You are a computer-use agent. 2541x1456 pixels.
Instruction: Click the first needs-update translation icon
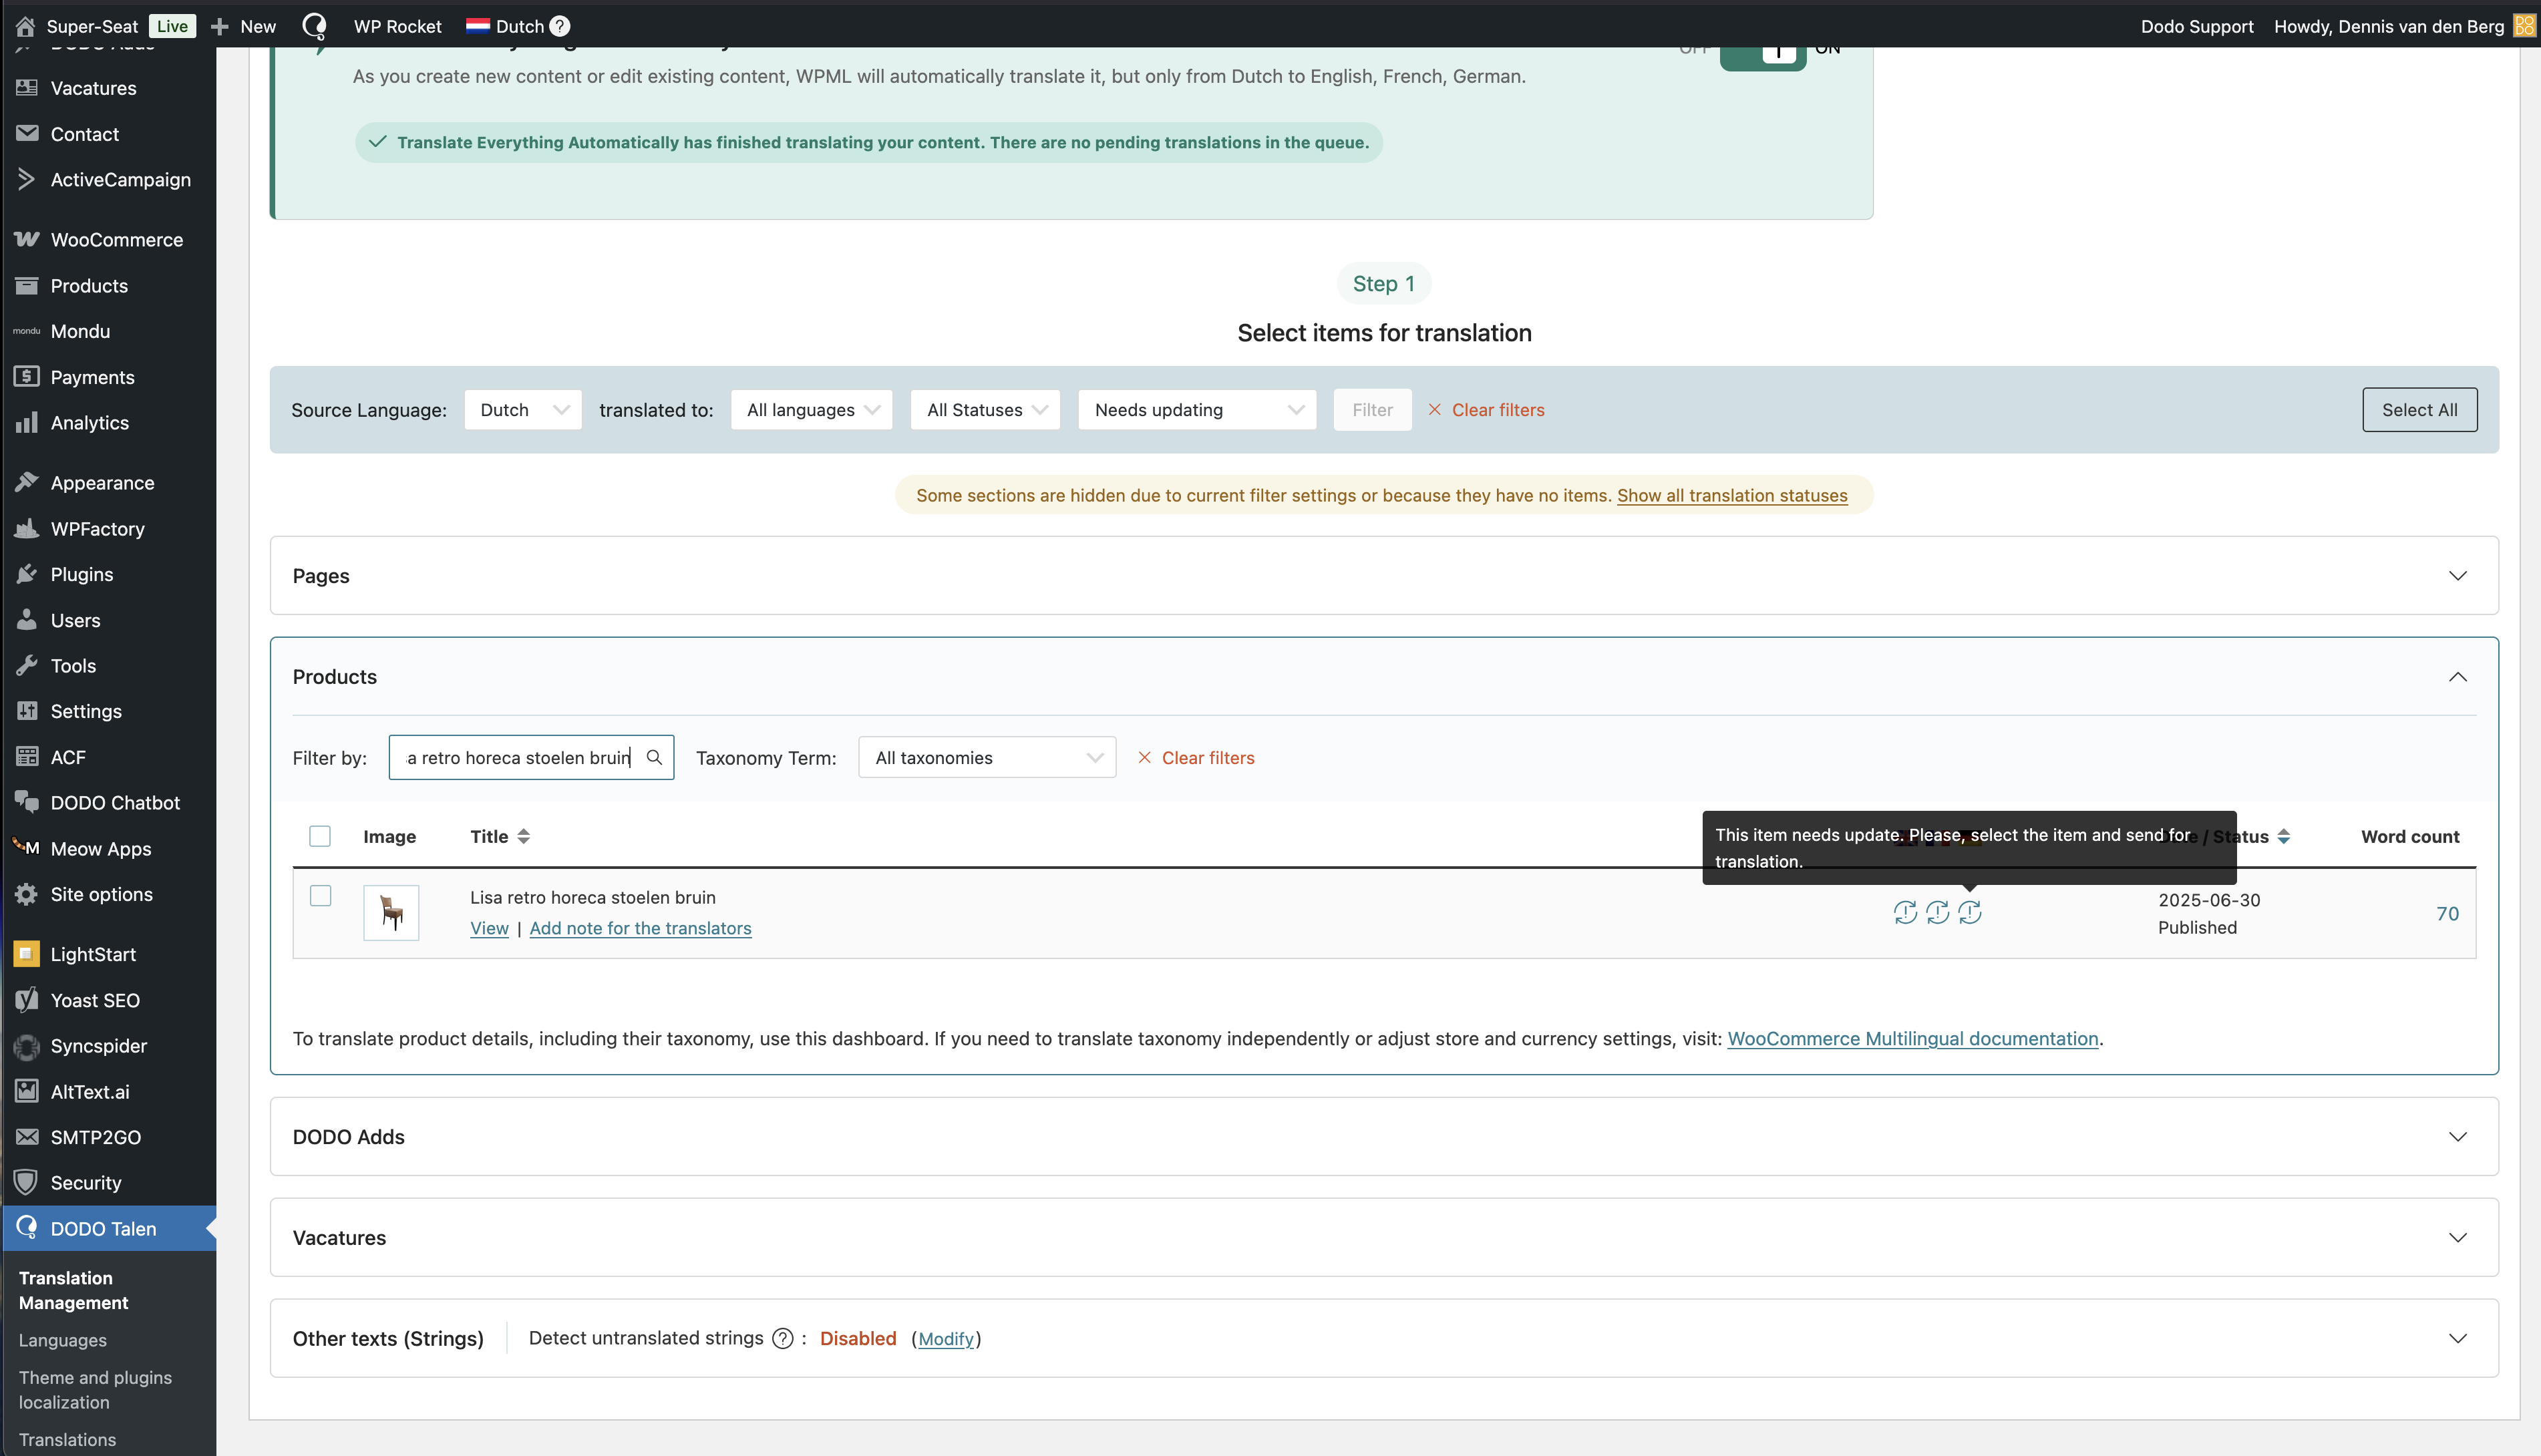click(x=1905, y=912)
